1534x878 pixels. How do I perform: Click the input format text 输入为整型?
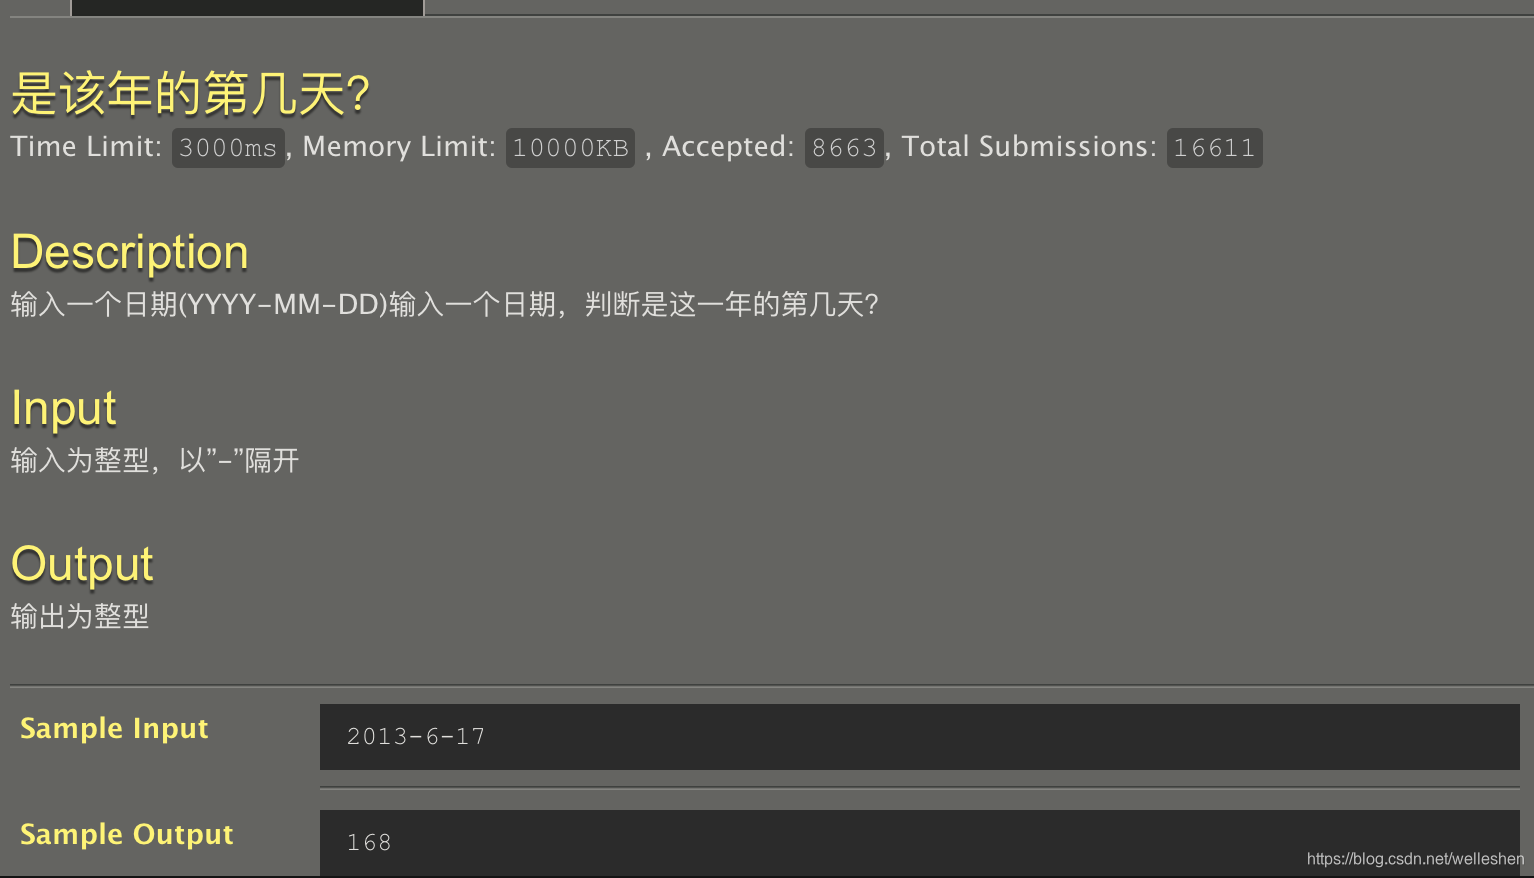[x=80, y=460]
